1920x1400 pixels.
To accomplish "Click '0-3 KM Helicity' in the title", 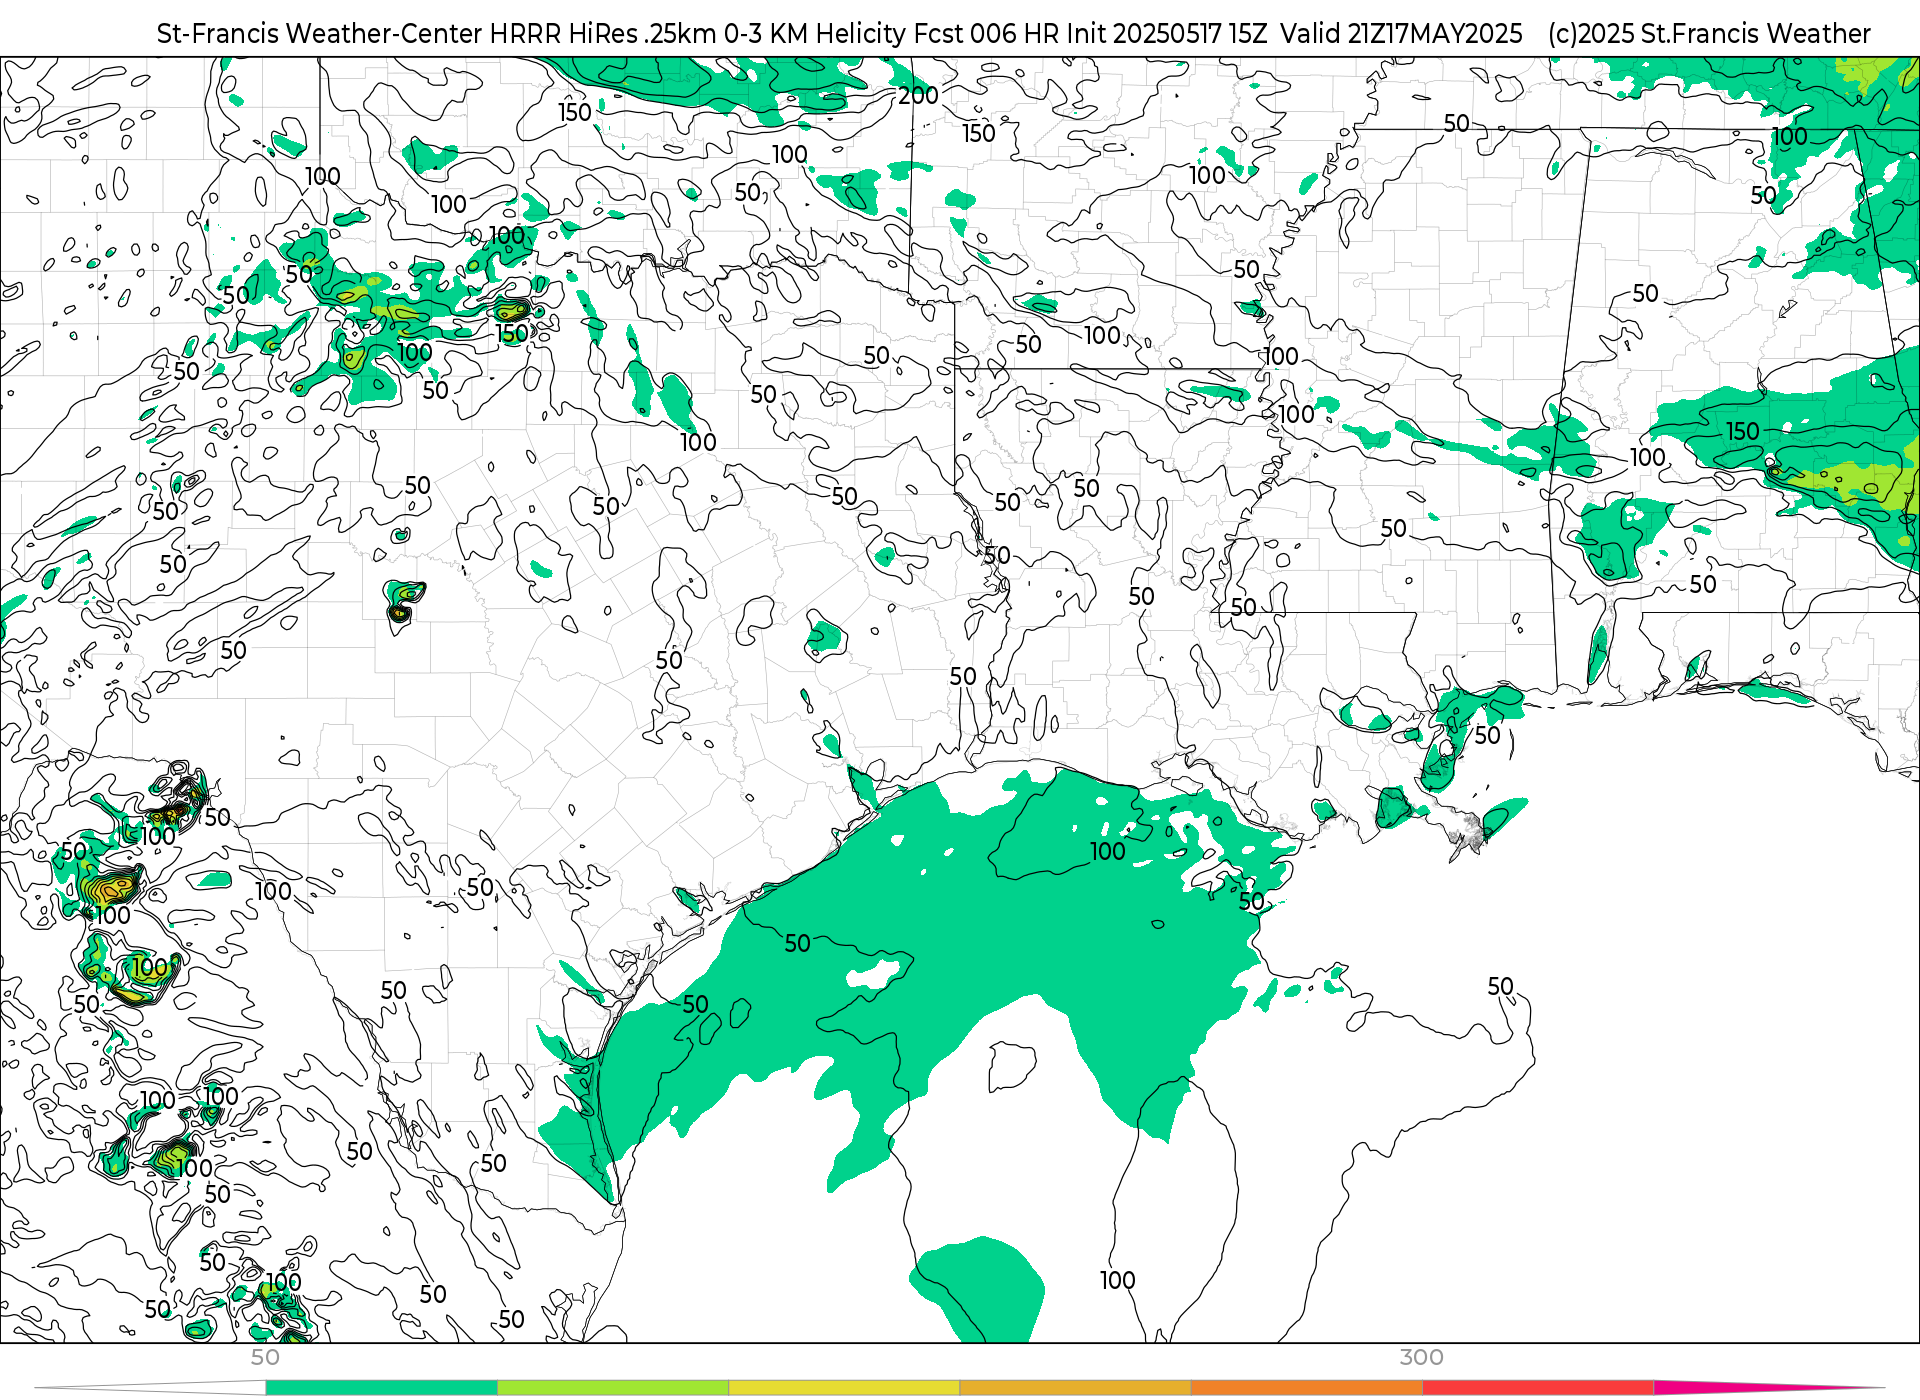I will tap(842, 34).
